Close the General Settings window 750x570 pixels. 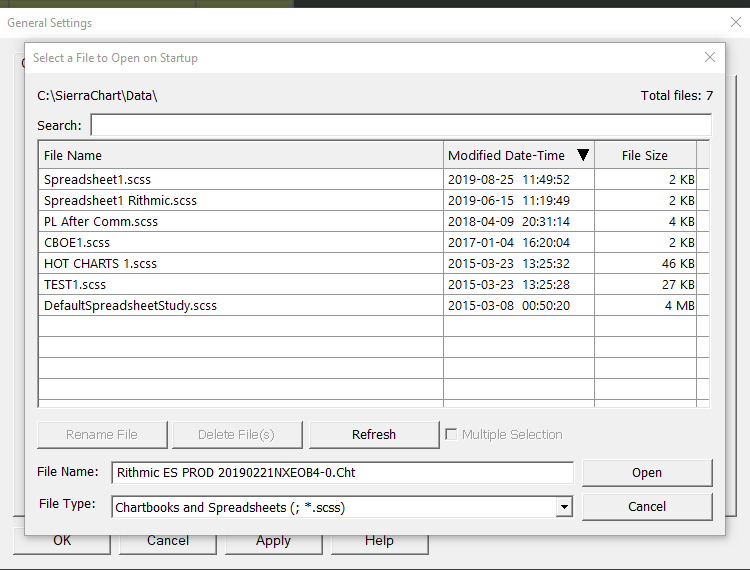(736, 22)
